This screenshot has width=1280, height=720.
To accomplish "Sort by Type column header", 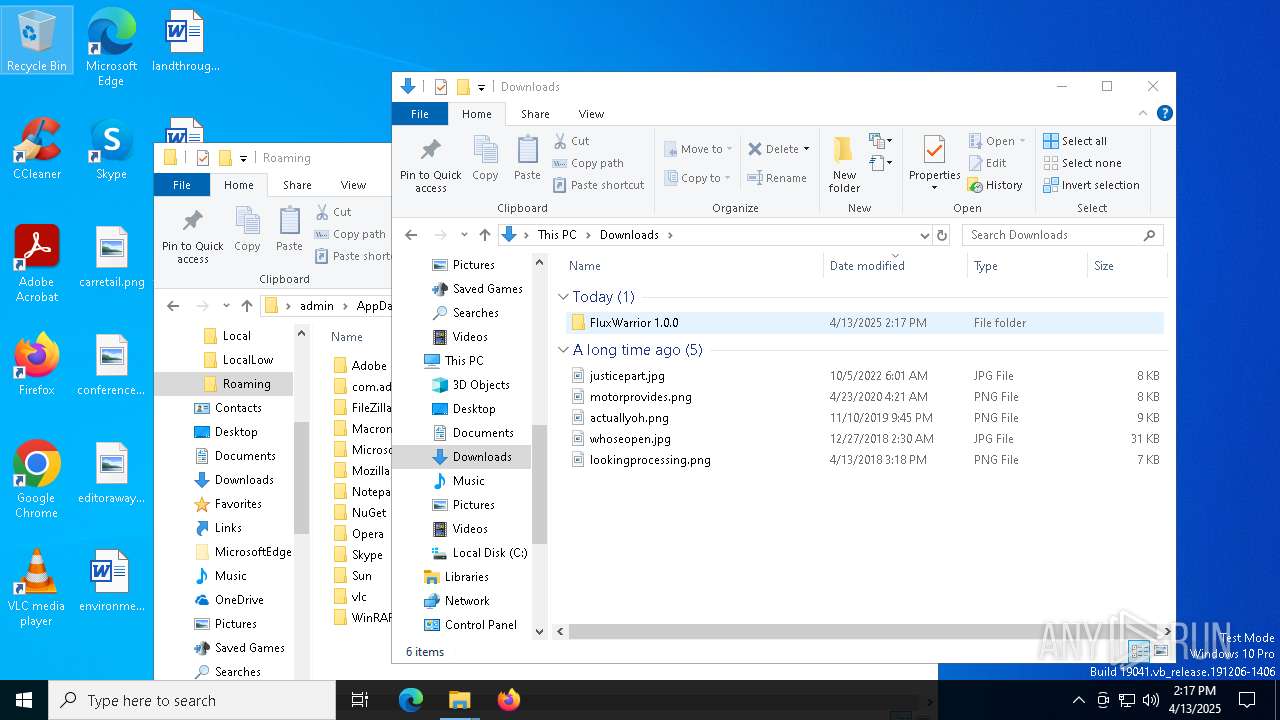I will coord(1028,266).
